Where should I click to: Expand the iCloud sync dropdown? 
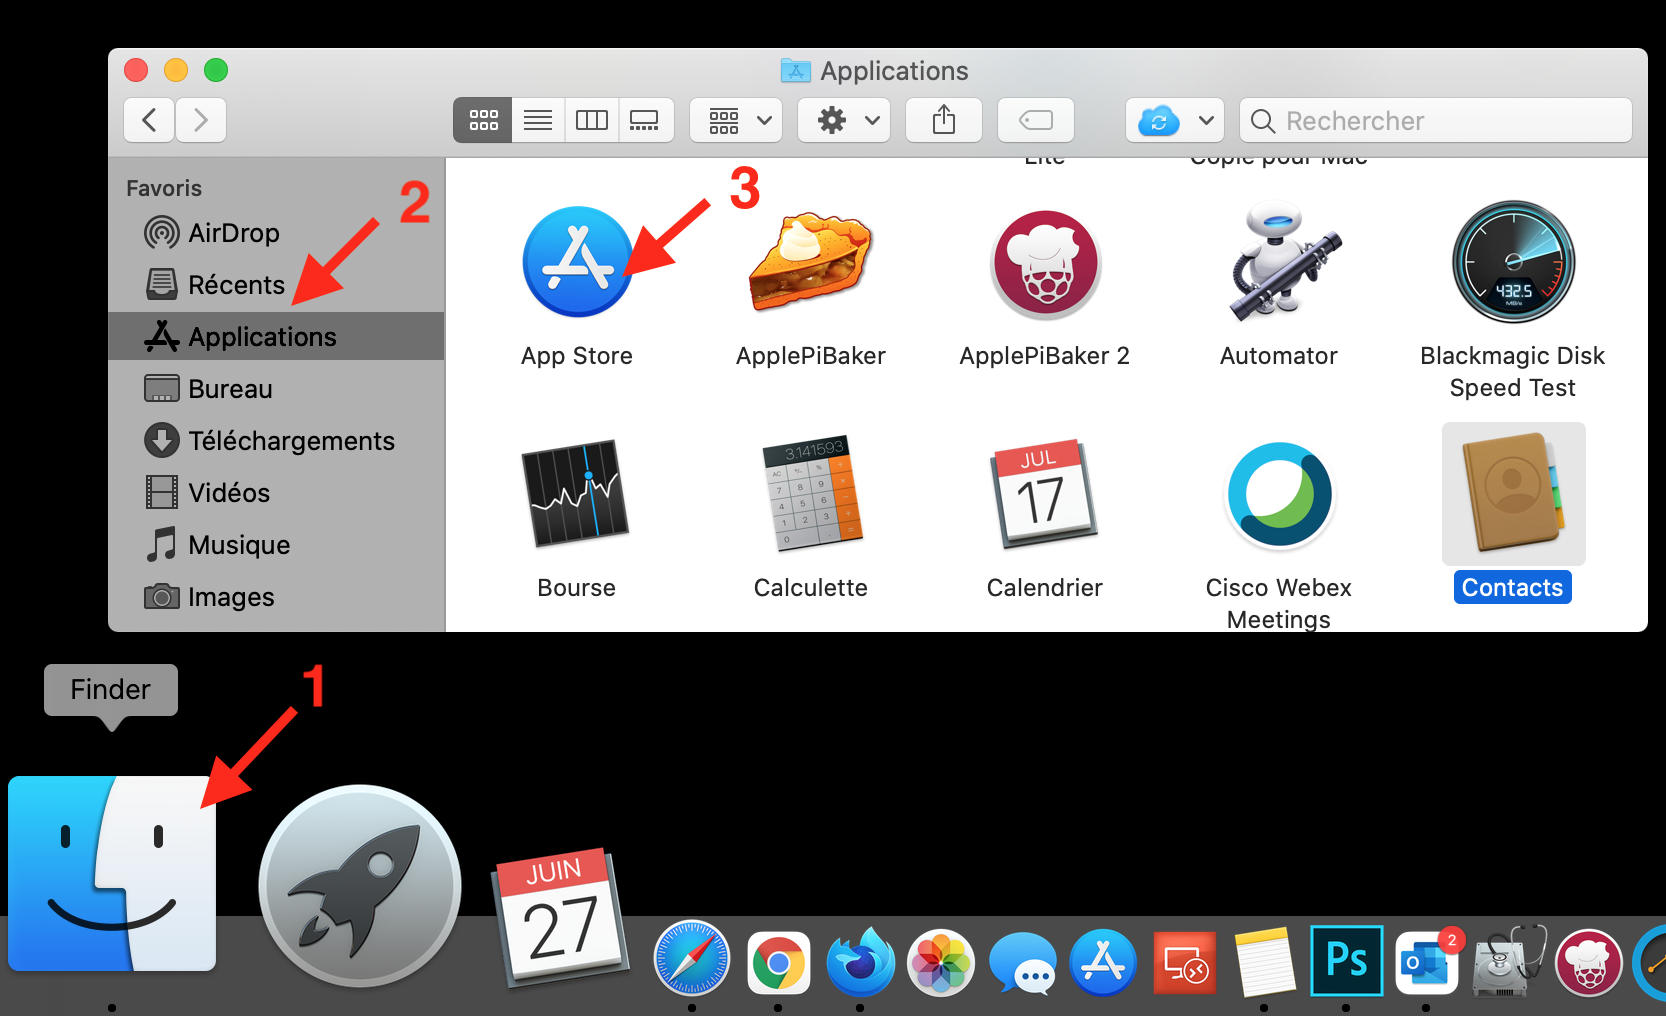(1174, 120)
